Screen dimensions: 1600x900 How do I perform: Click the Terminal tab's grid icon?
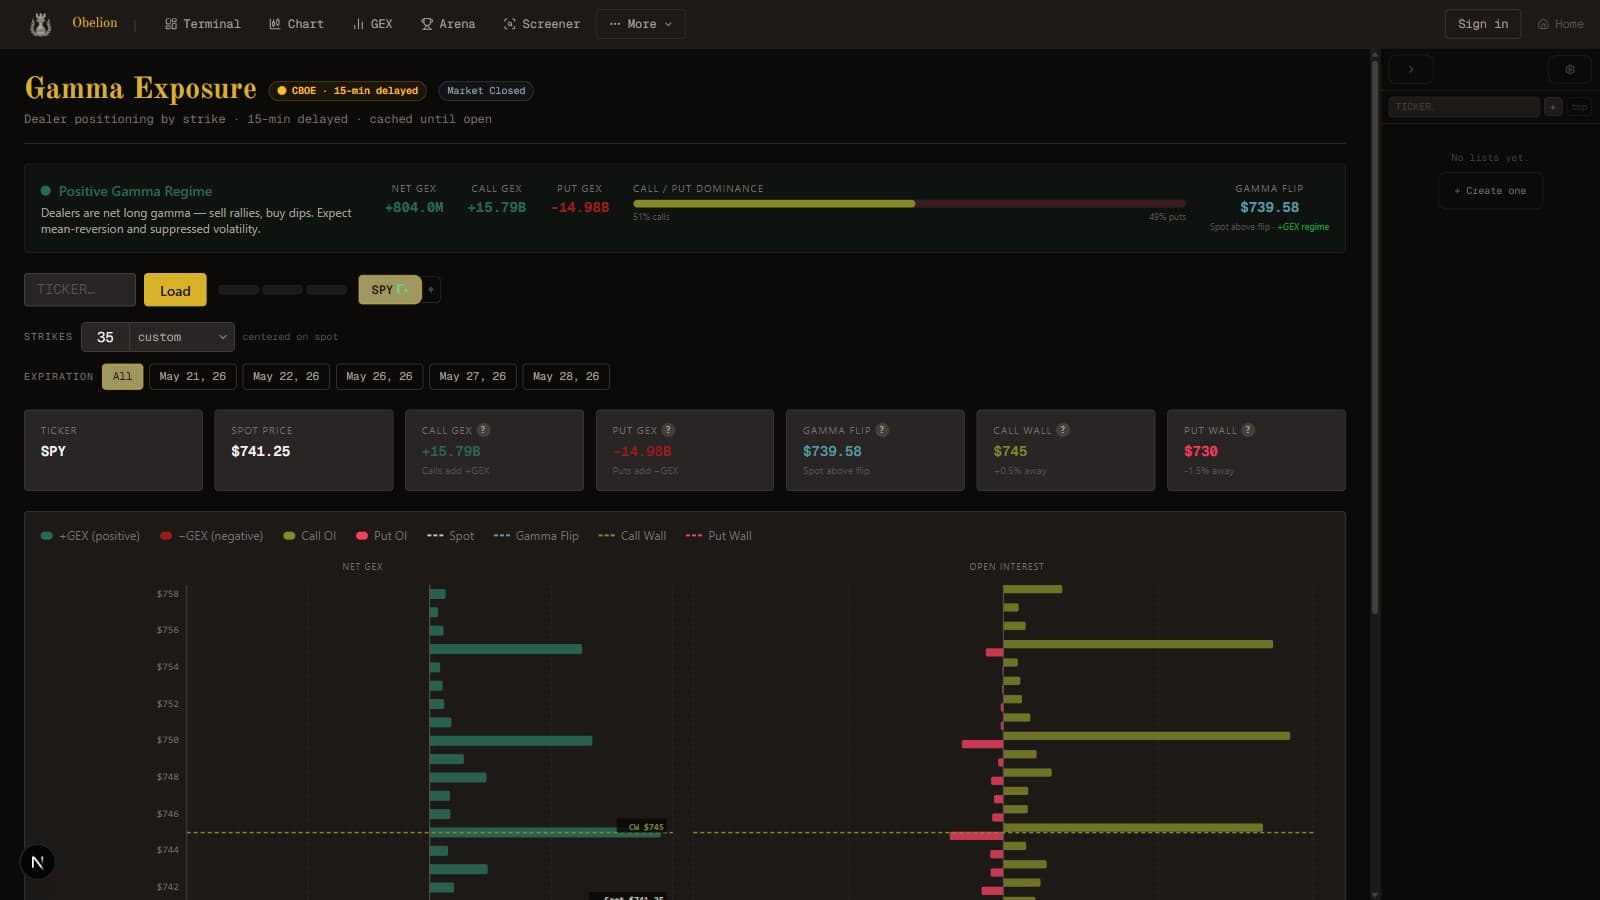(171, 24)
